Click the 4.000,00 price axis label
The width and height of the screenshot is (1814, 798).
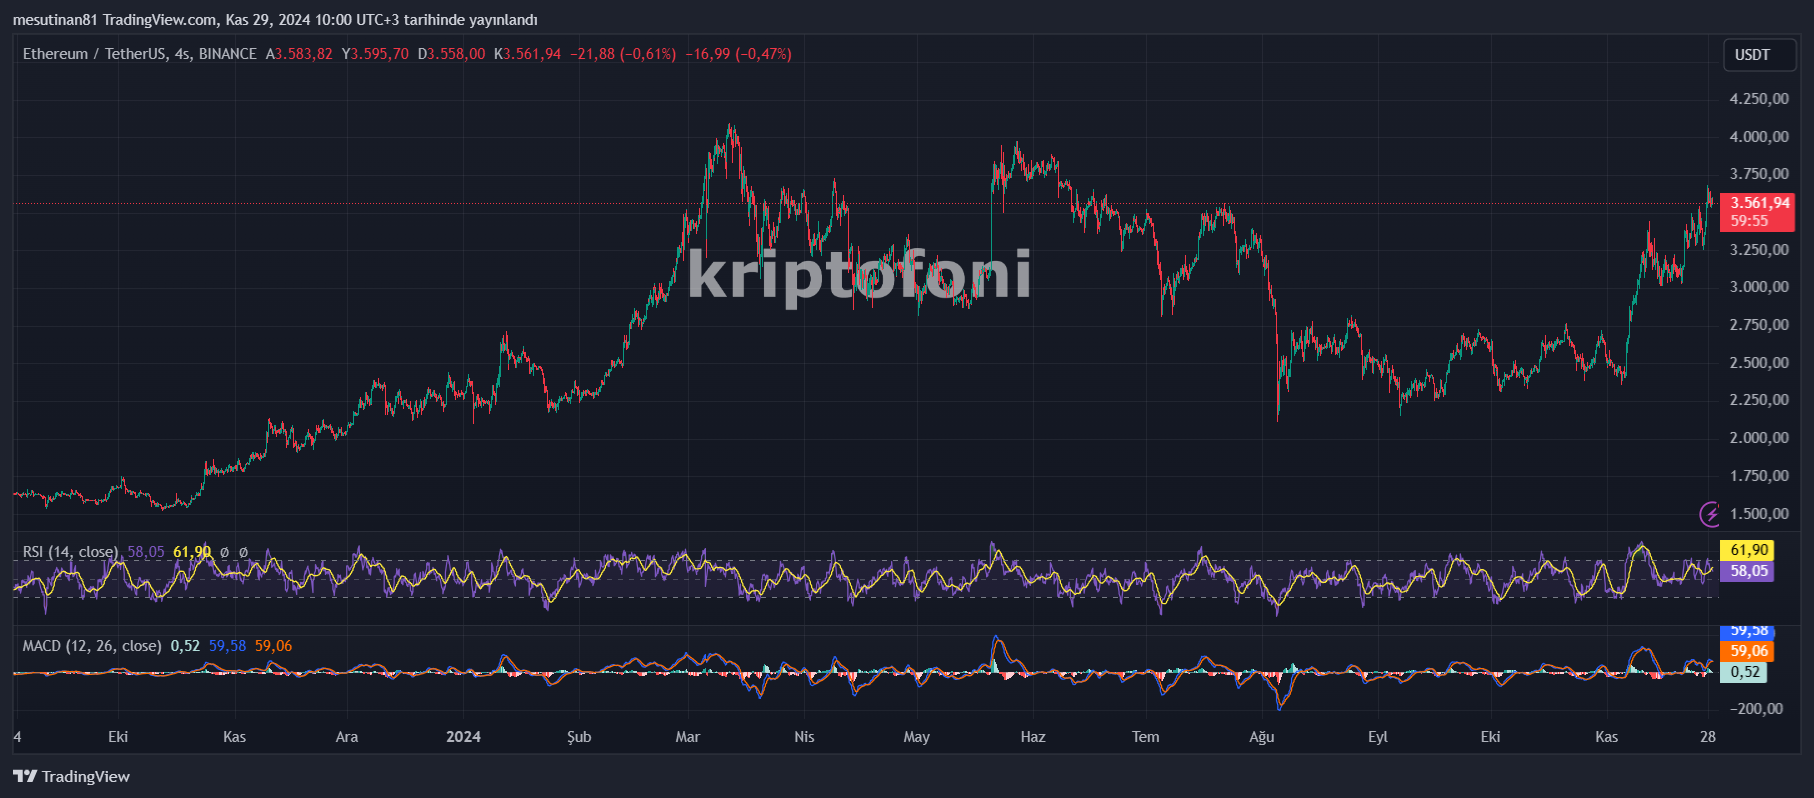tap(1759, 137)
